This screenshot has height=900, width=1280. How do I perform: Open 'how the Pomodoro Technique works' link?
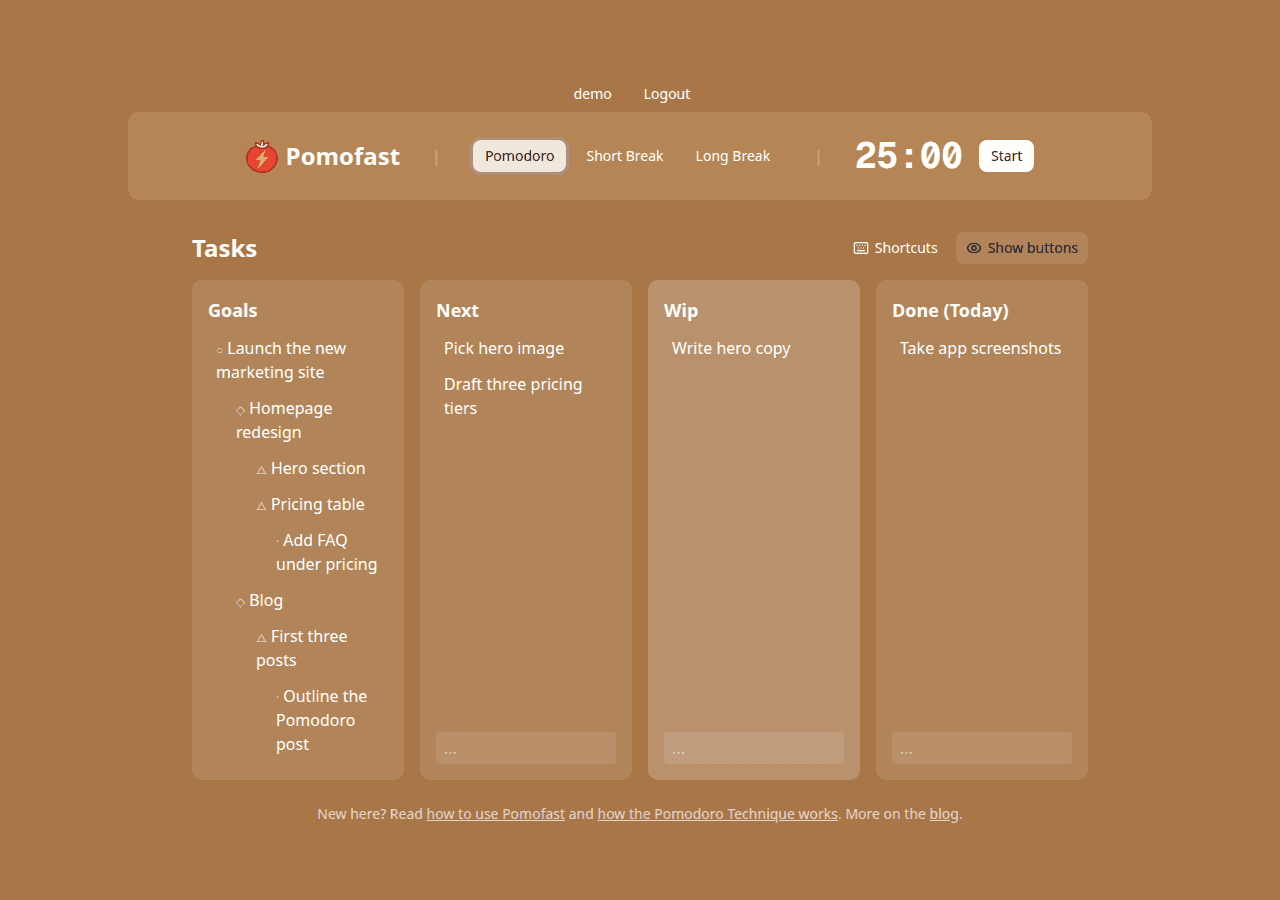(718, 814)
